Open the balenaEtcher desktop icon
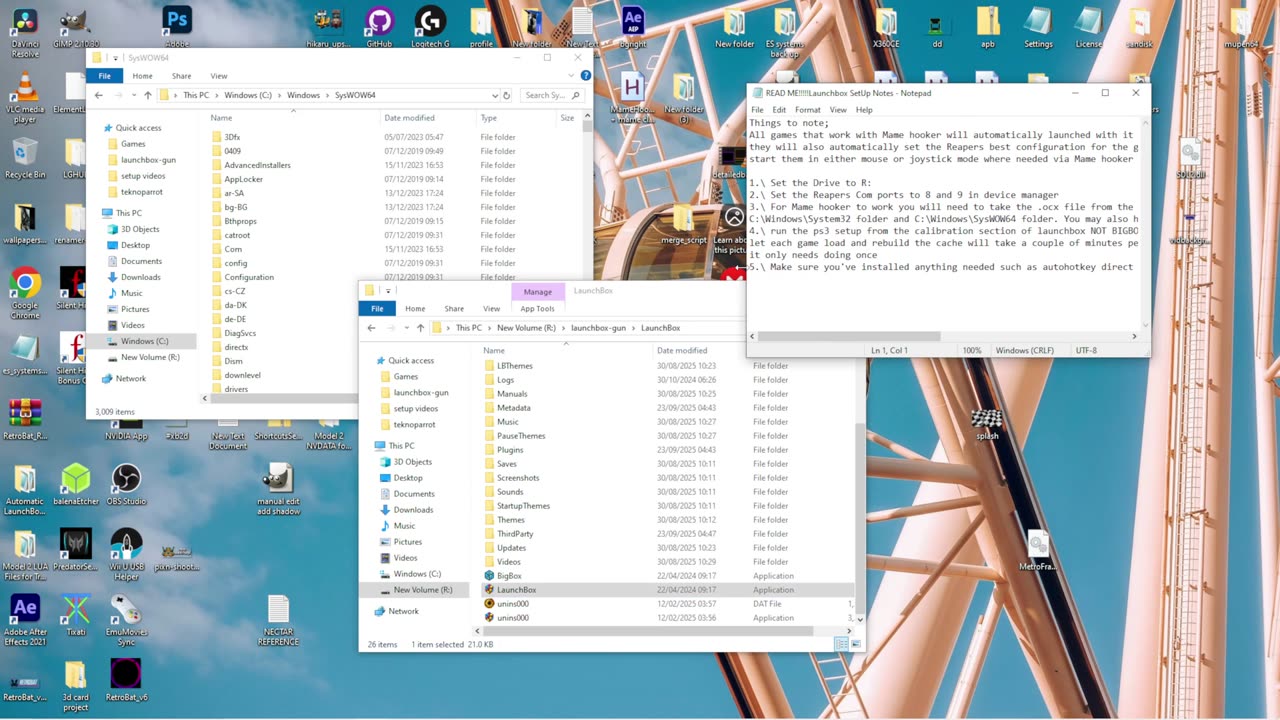 76,480
